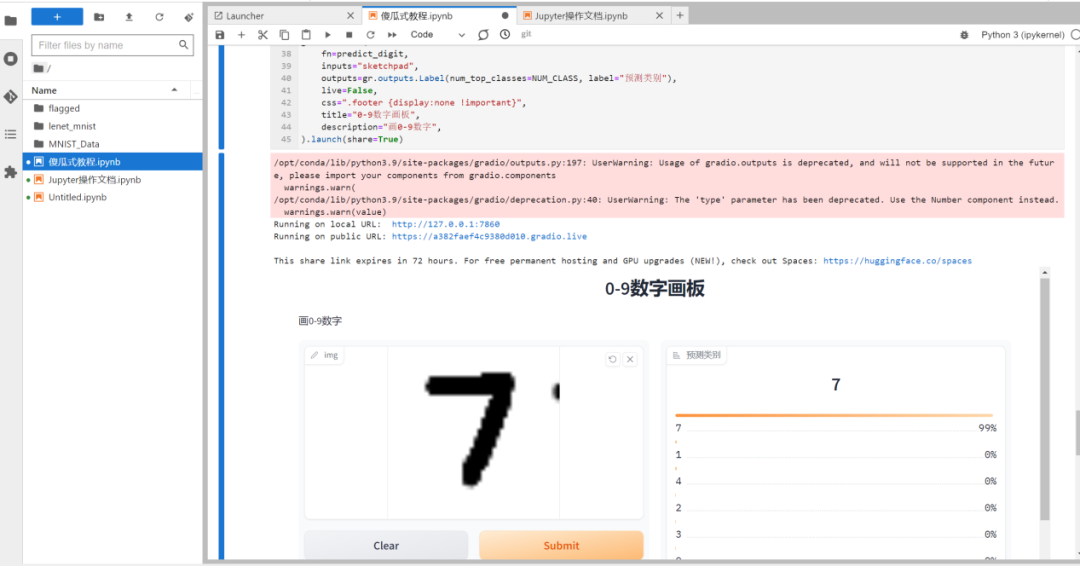This screenshot has height=566, width=1080.
Task: Open the Code cell type dropdown
Action: pos(437,34)
